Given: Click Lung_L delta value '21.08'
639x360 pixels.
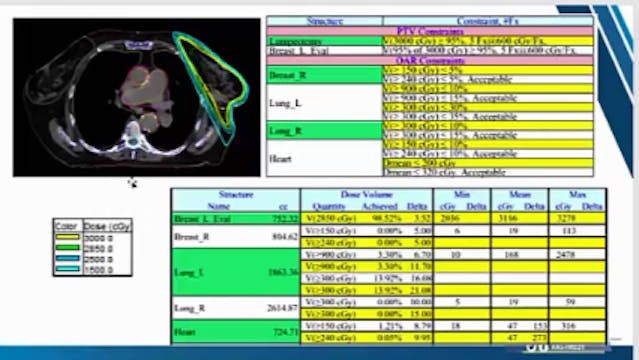Looking at the screenshot, I should click(x=422, y=290).
